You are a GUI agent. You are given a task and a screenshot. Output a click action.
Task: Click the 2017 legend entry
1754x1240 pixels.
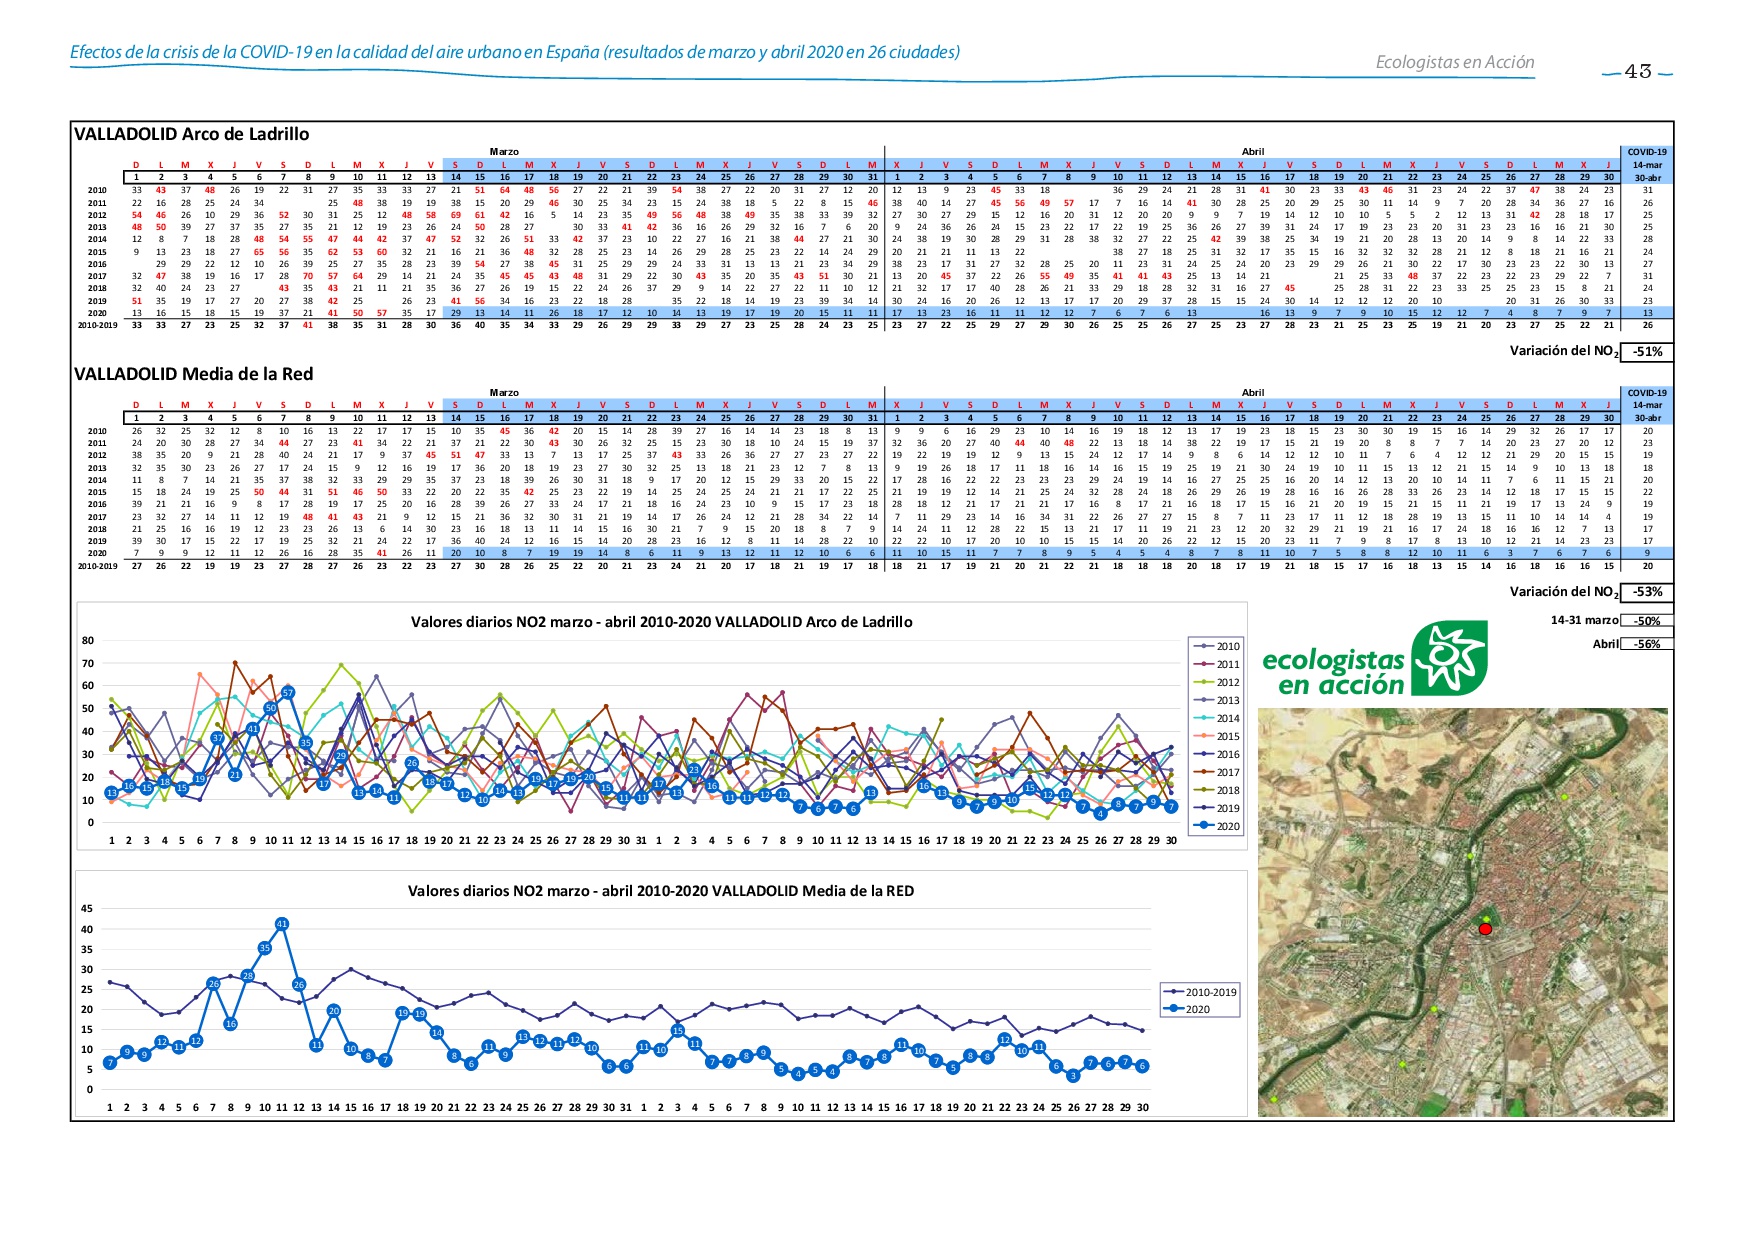click(1215, 772)
